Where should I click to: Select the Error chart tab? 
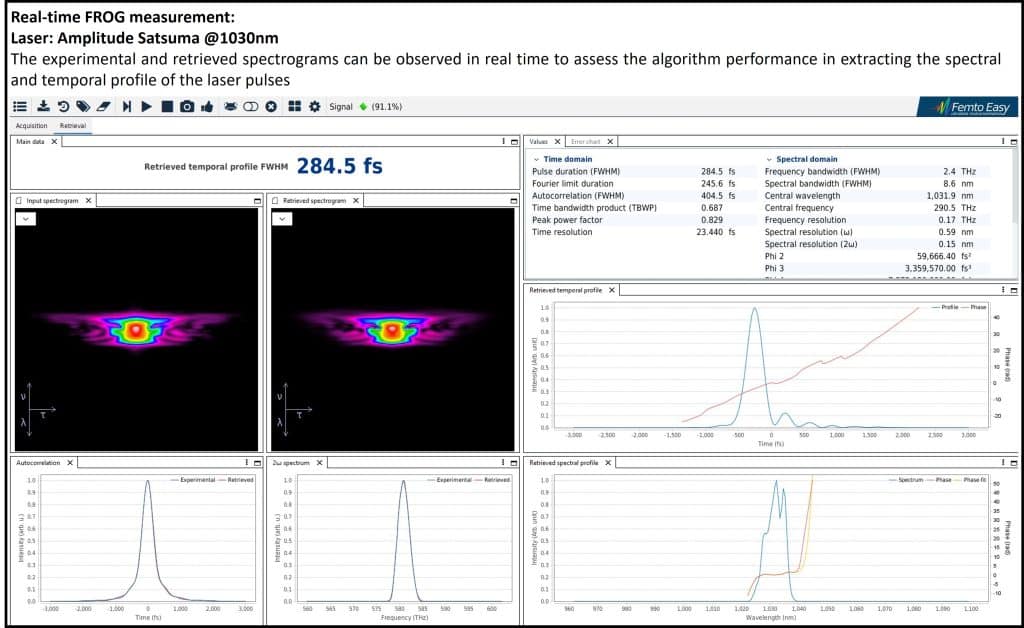click(586, 142)
